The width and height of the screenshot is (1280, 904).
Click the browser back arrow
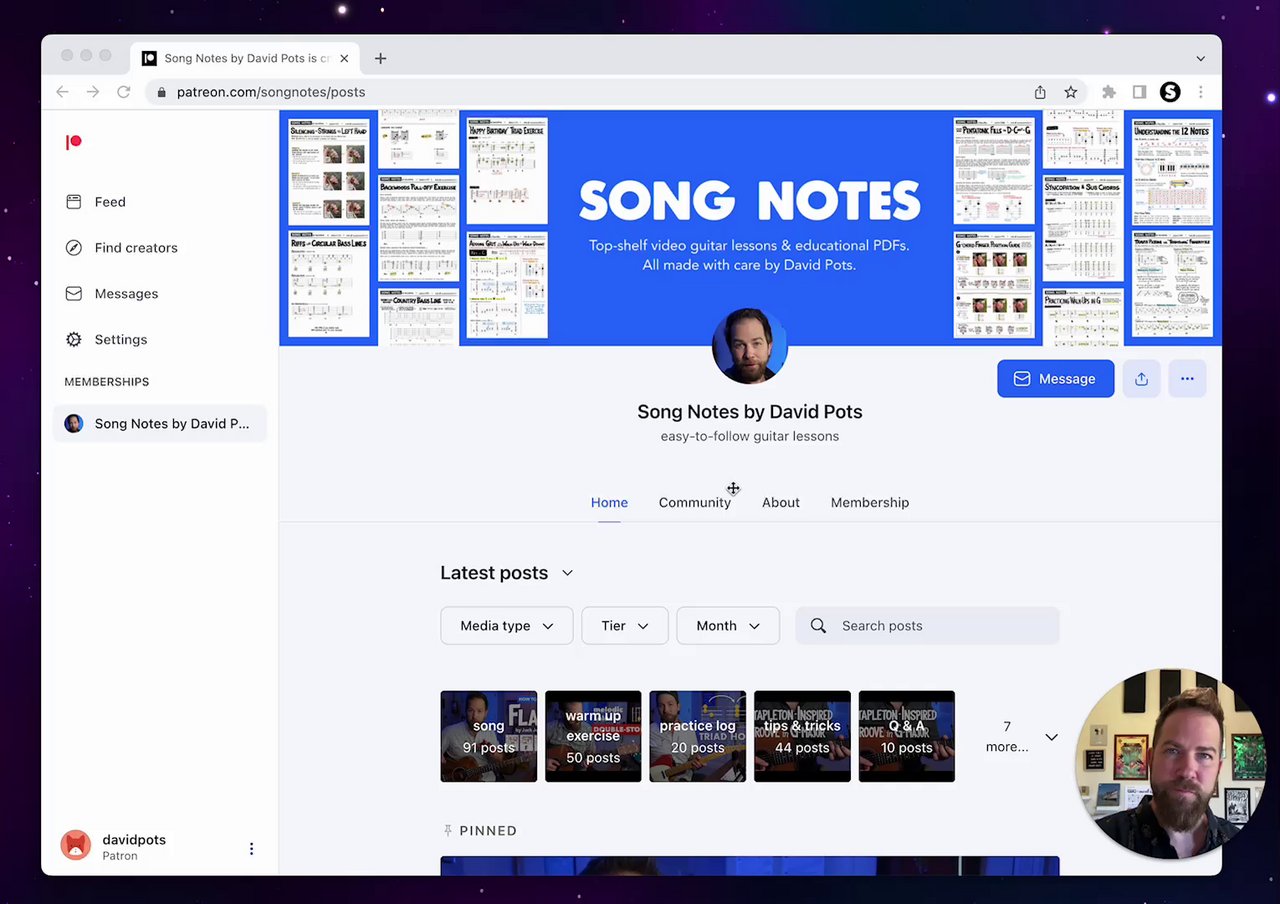click(x=62, y=92)
